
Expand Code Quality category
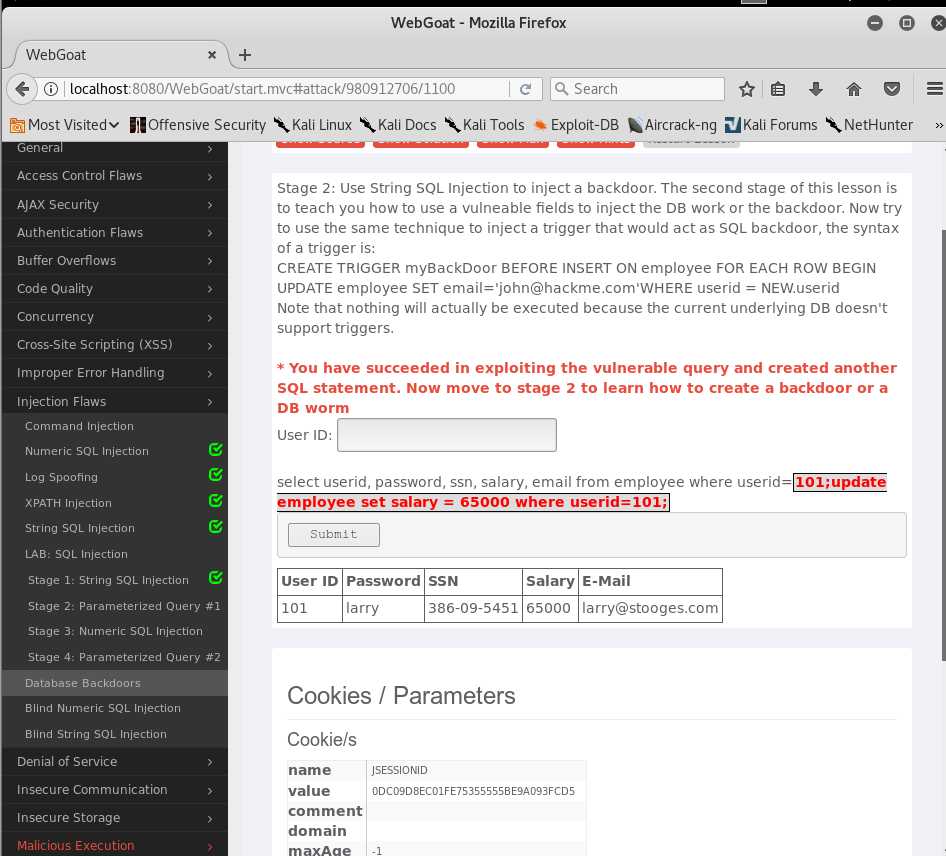[115, 288]
